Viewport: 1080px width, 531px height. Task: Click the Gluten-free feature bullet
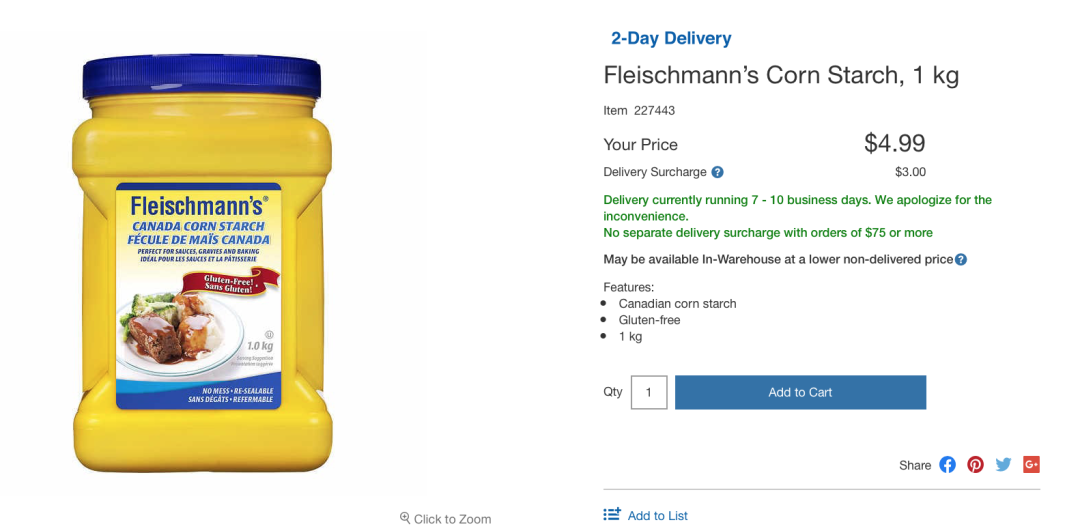649,320
